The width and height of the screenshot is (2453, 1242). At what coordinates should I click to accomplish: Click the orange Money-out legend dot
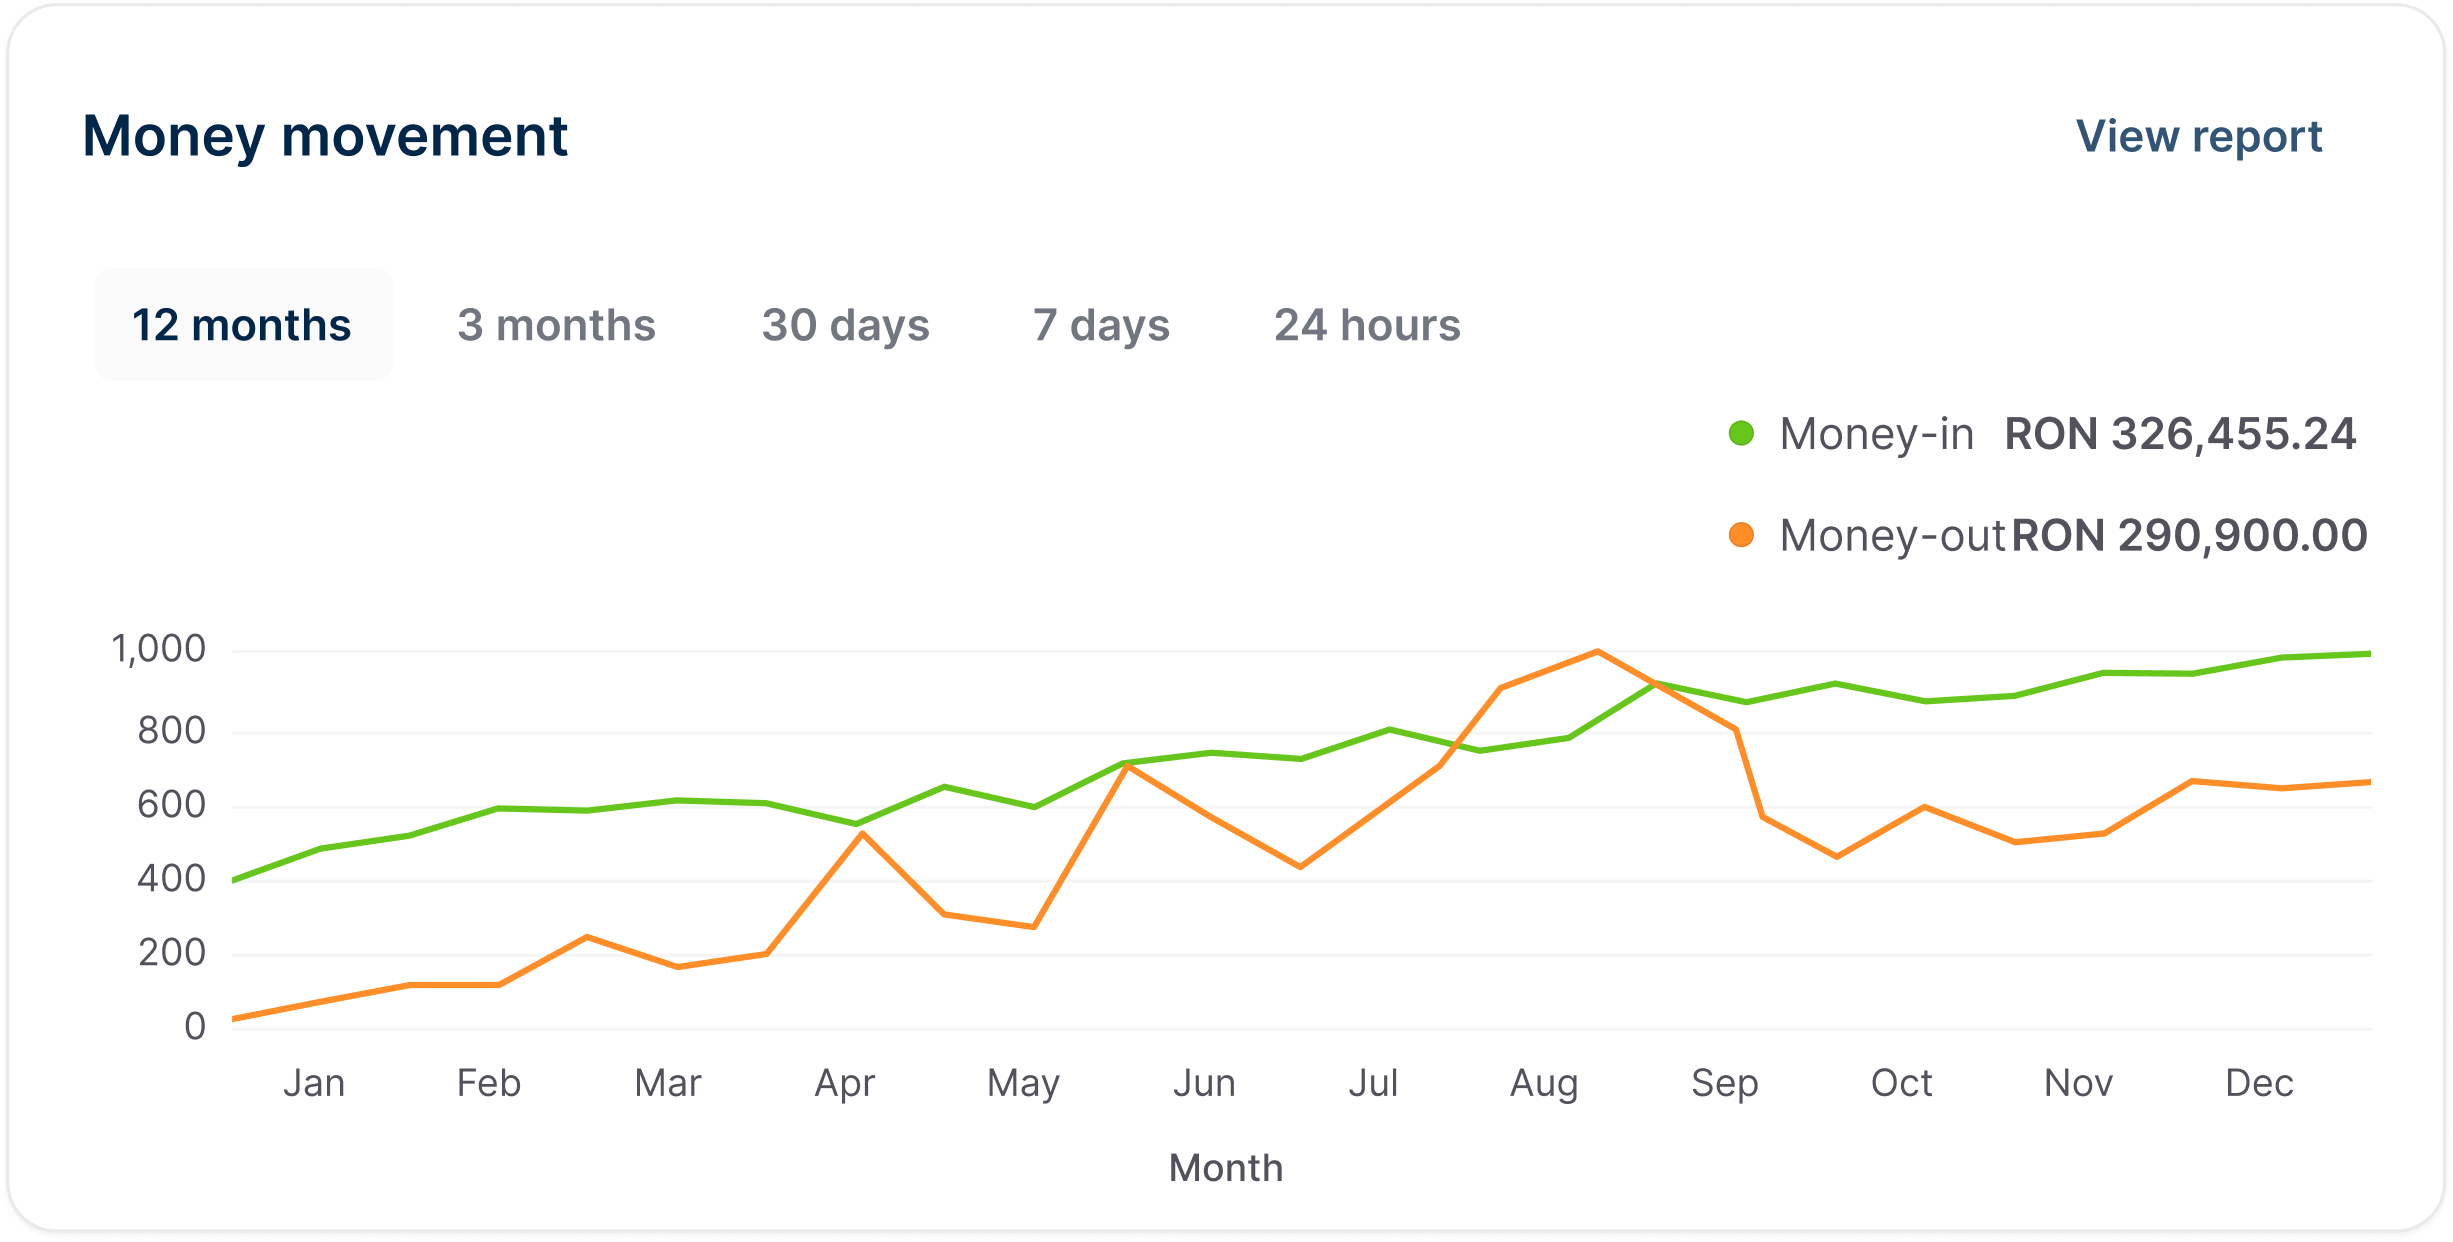coord(1741,535)
